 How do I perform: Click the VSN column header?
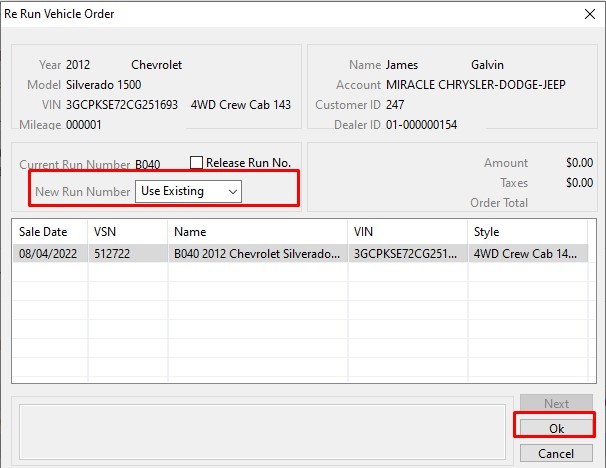click(127, 232)
